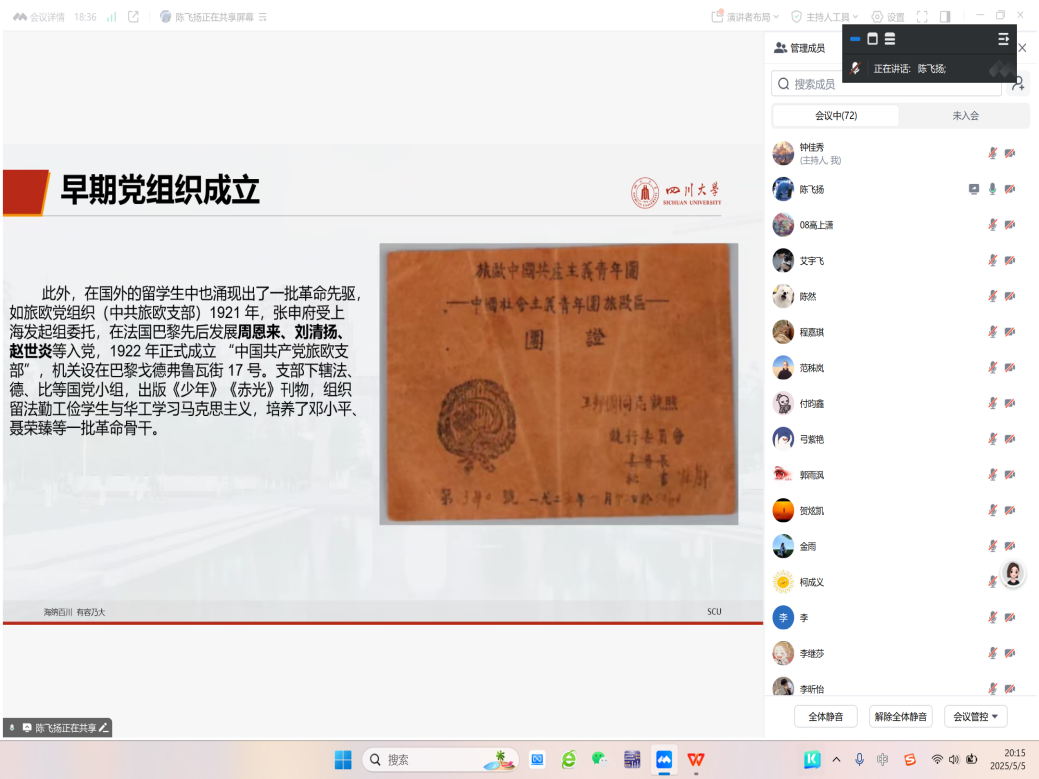Open the invite member icon beside search
The image size is (1039, 779).
click(x=1018, y=84)
